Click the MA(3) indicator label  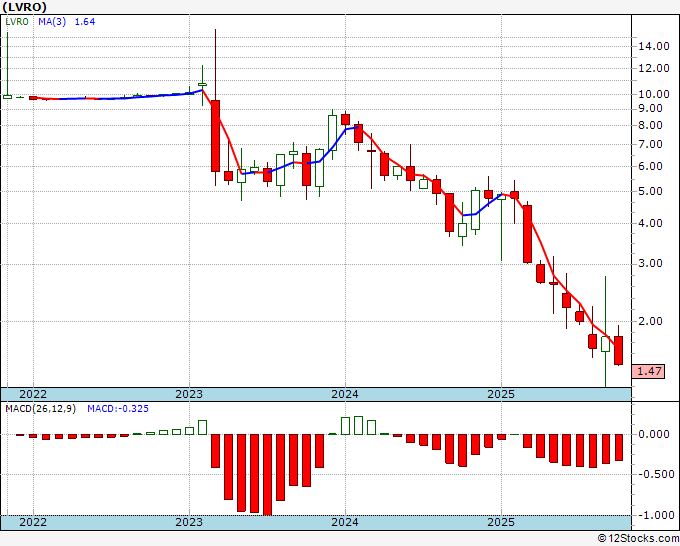click(52, 22)
